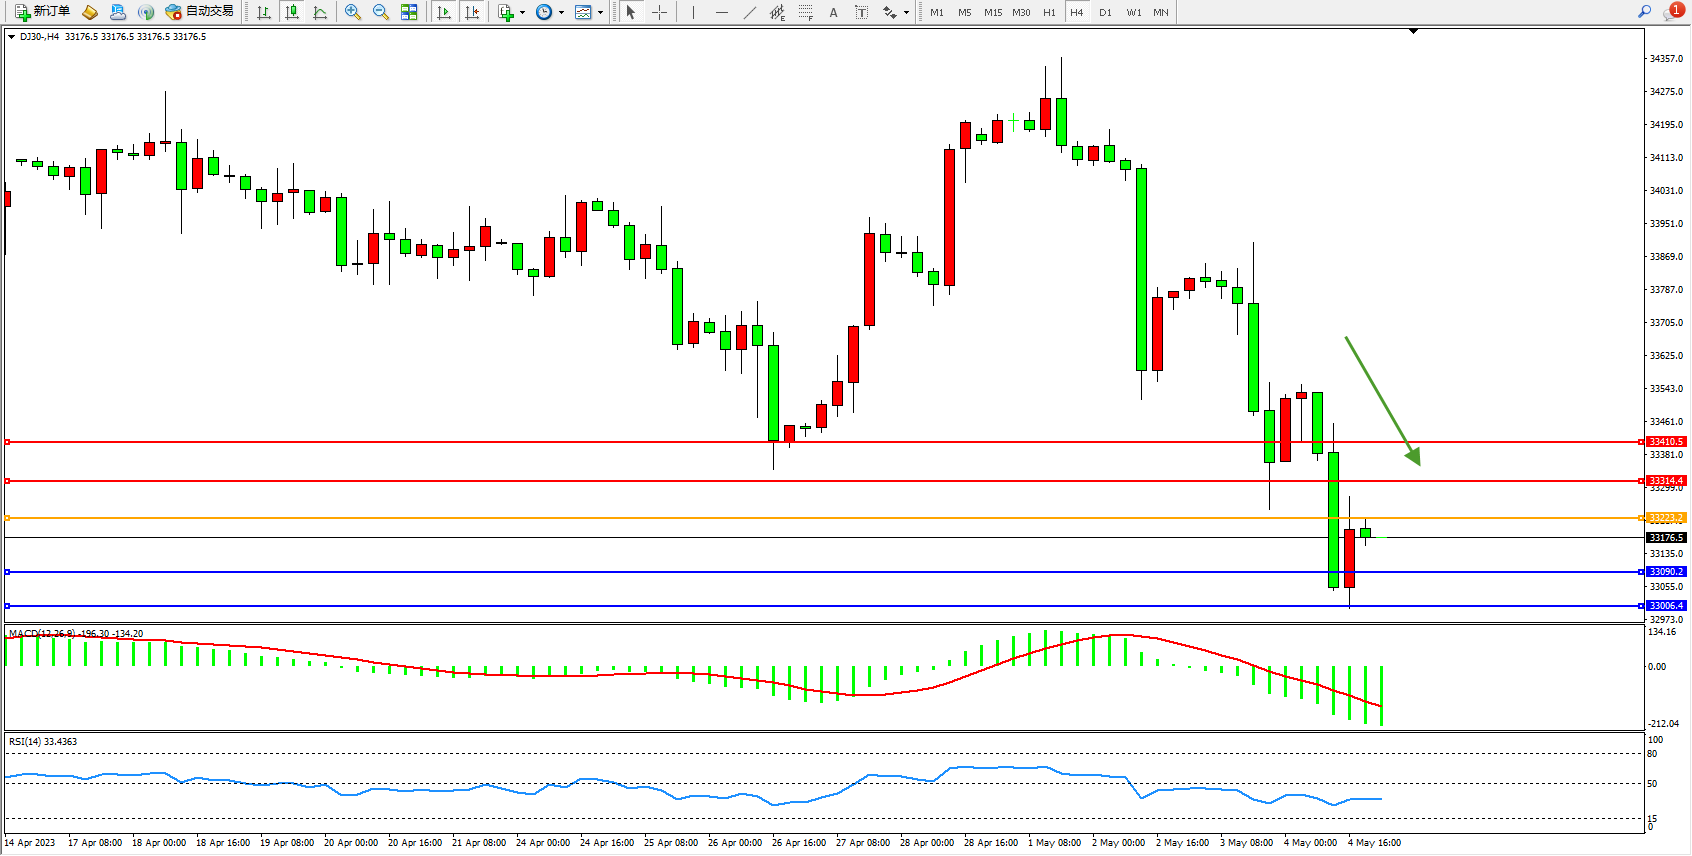Viewport: 1692px width, 856px height.
Task: Open the periodicity clock dropdown
Action: [x=561, y=13]
